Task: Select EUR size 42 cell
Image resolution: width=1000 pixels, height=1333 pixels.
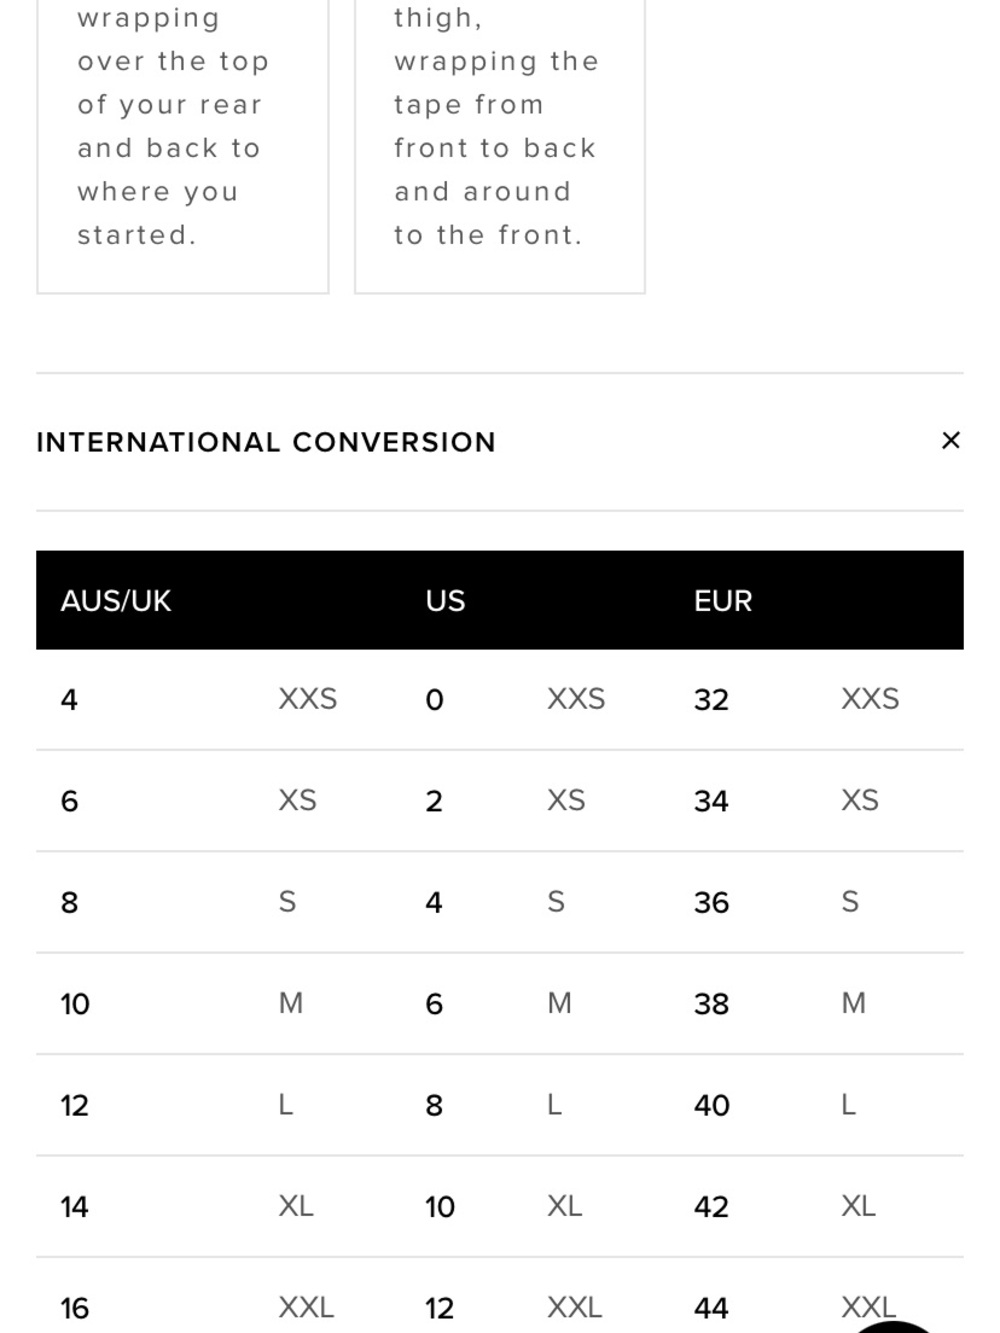Action: [711, 1207]
